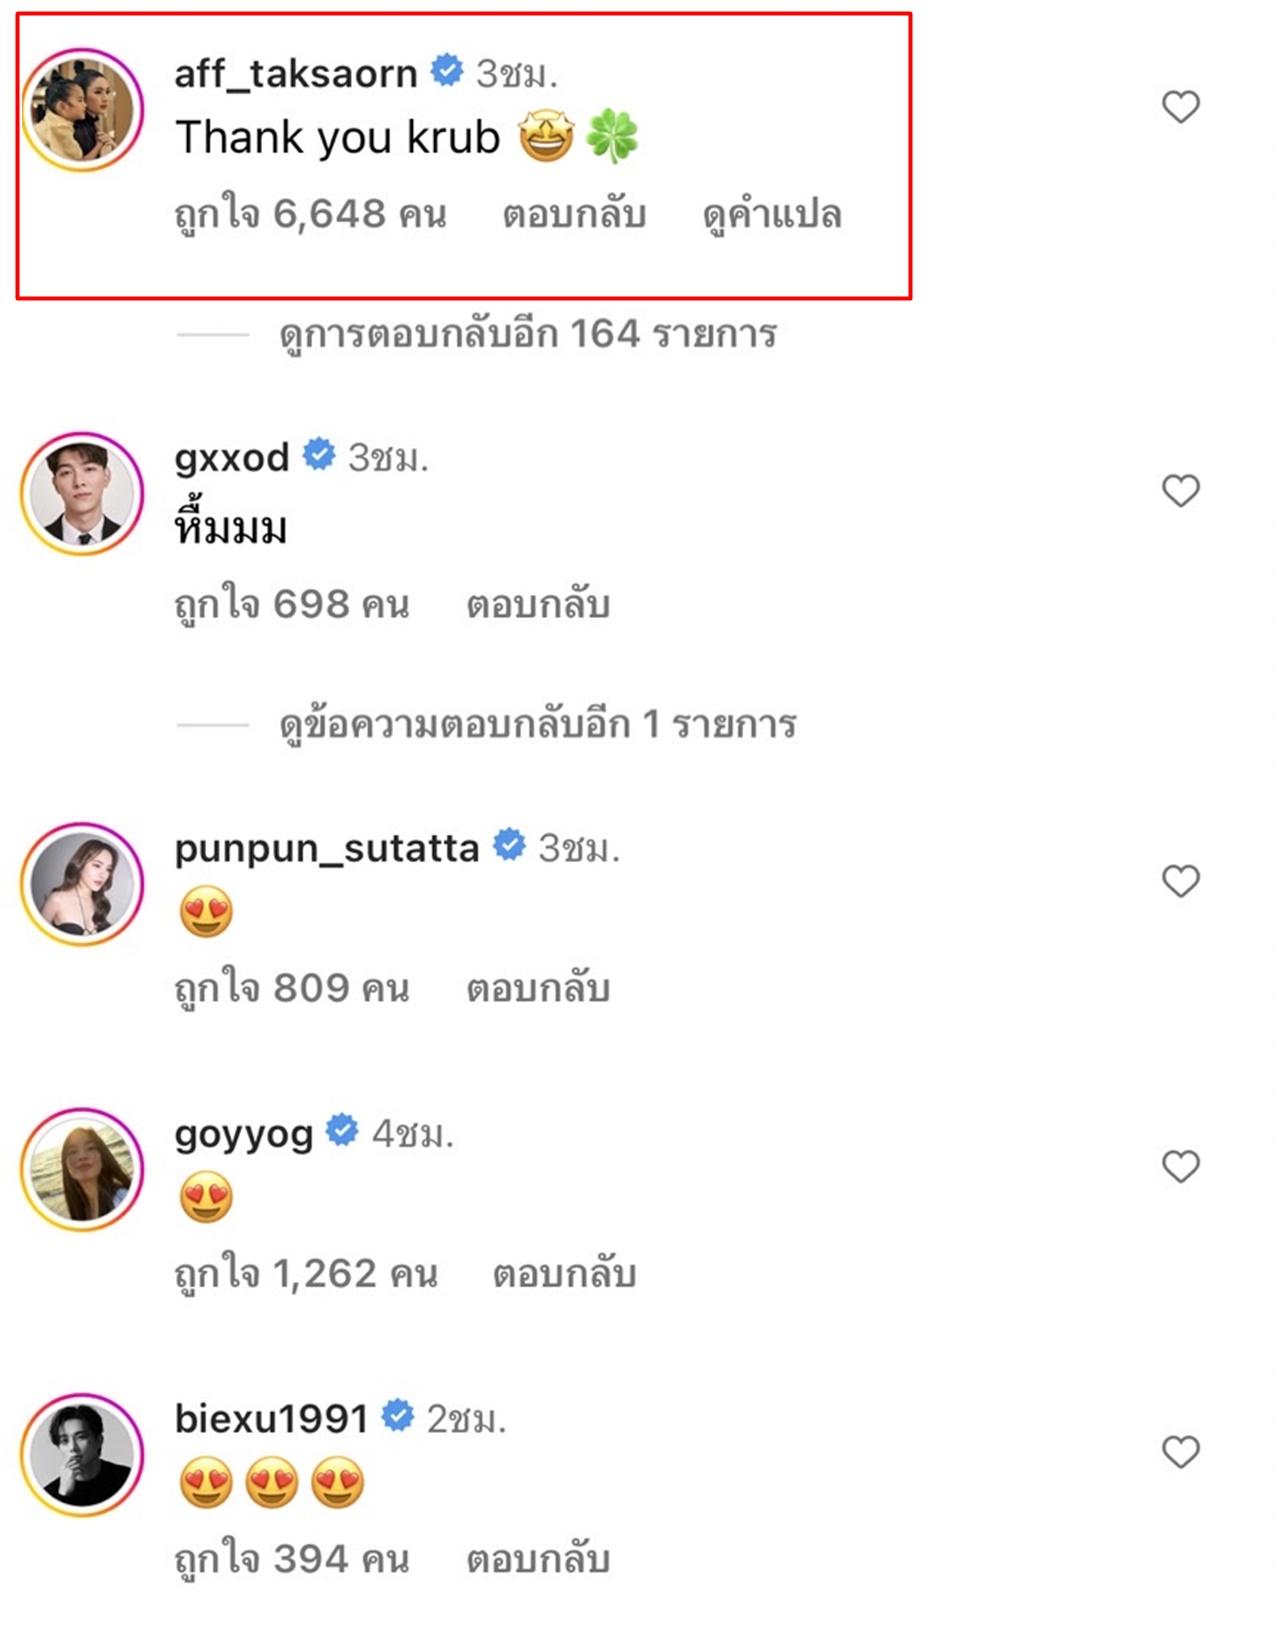
Task: View punpun_sutatta's profile photo story
Action: (83, 884)
